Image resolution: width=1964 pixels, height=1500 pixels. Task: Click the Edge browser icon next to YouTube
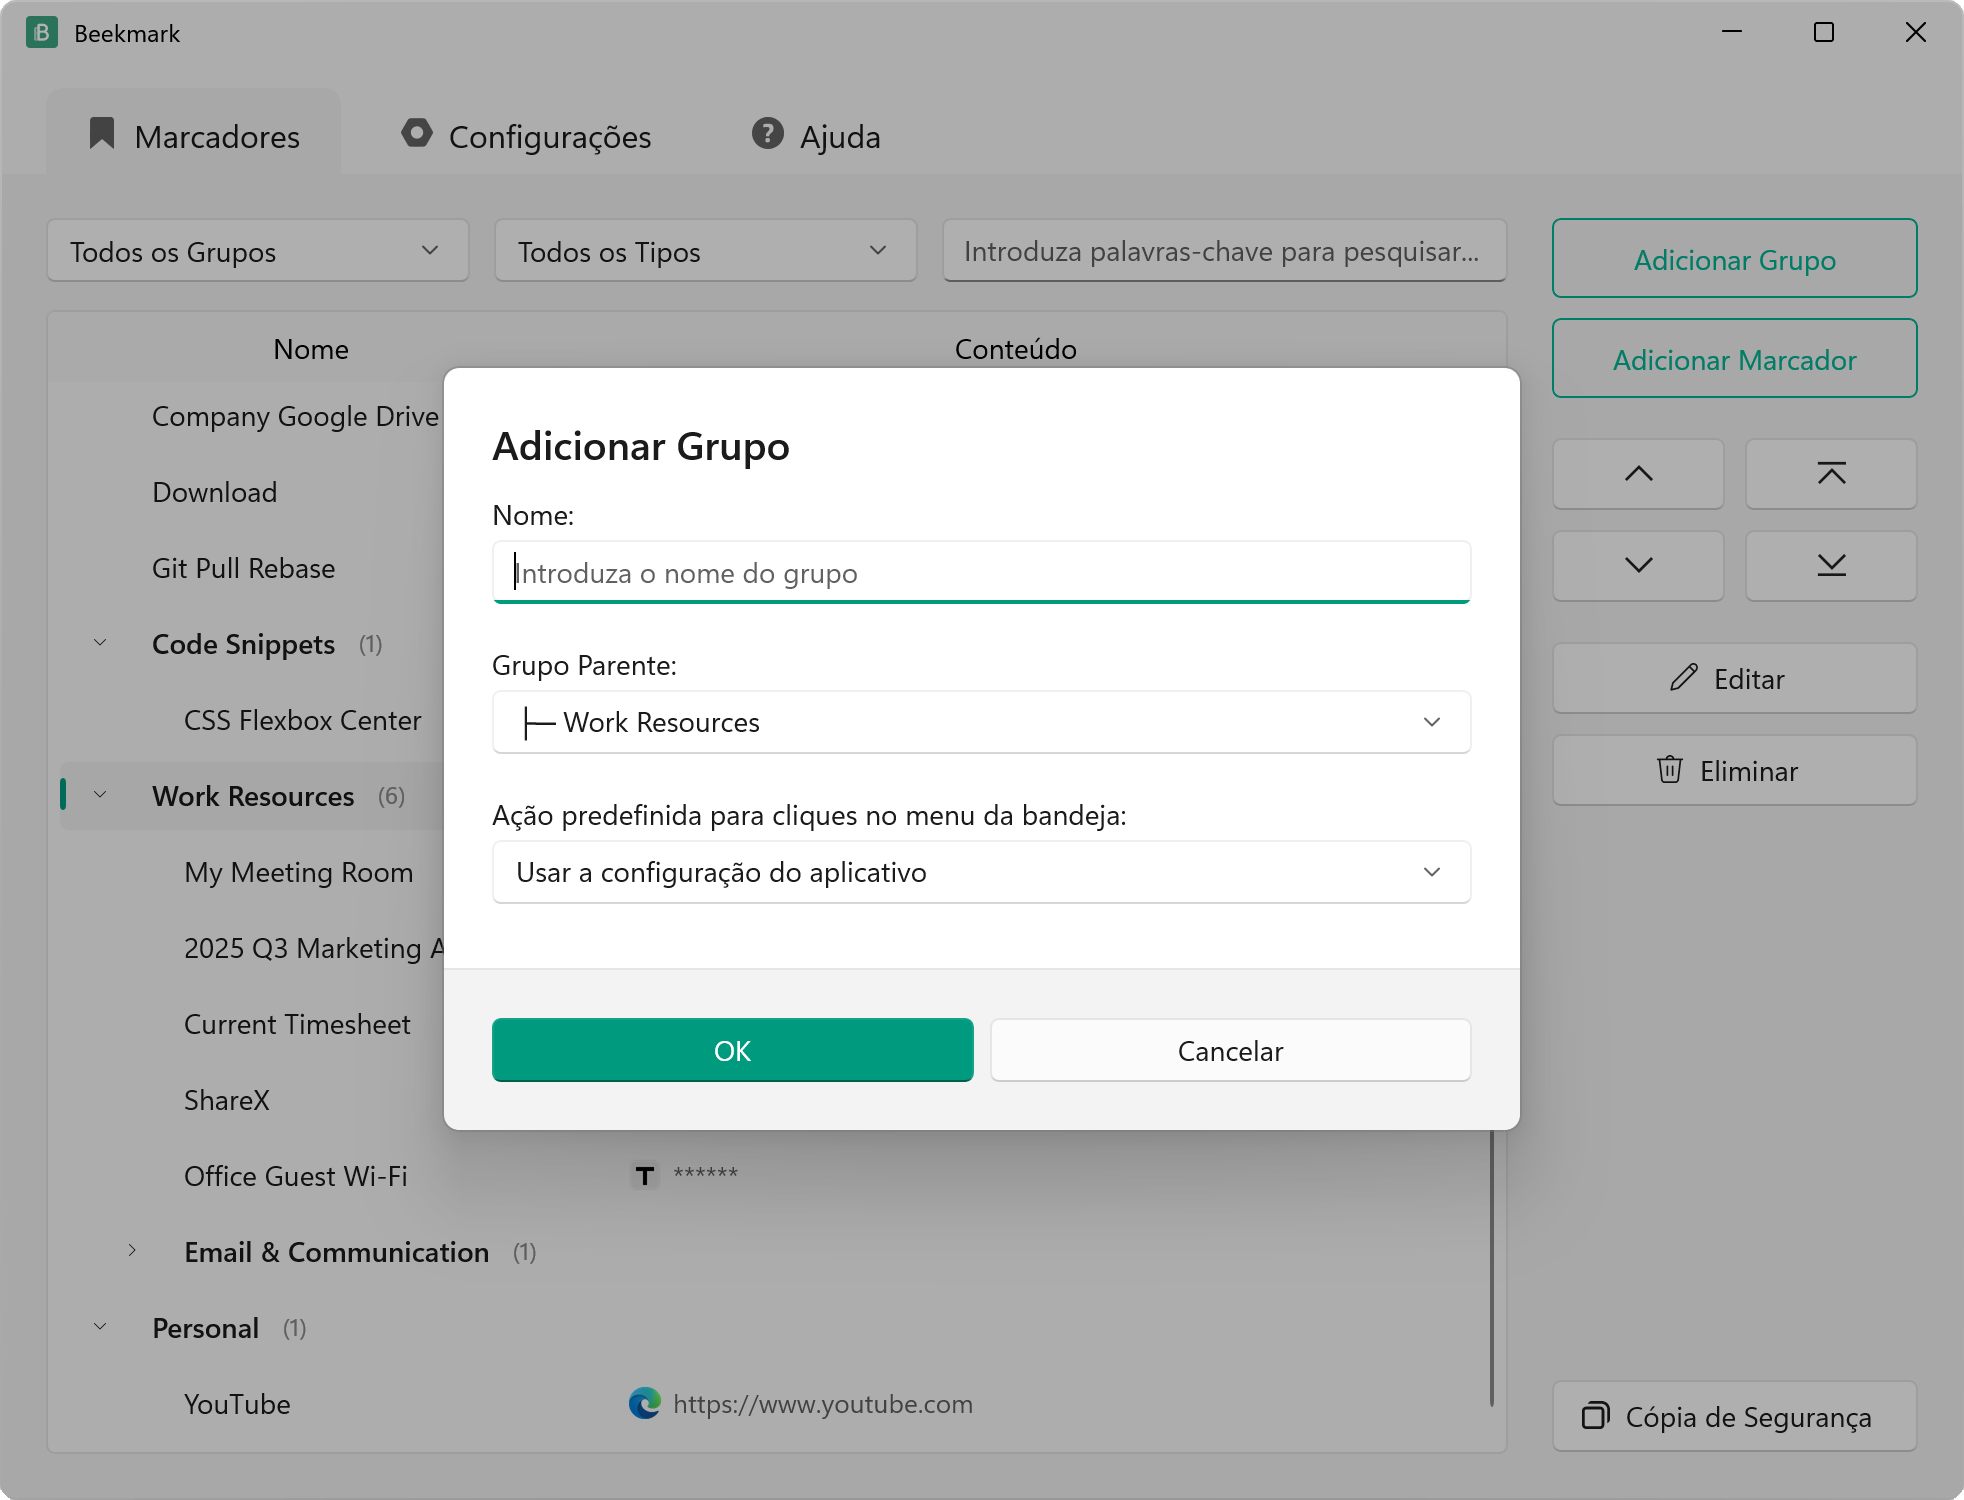[x=645, y=1404]
